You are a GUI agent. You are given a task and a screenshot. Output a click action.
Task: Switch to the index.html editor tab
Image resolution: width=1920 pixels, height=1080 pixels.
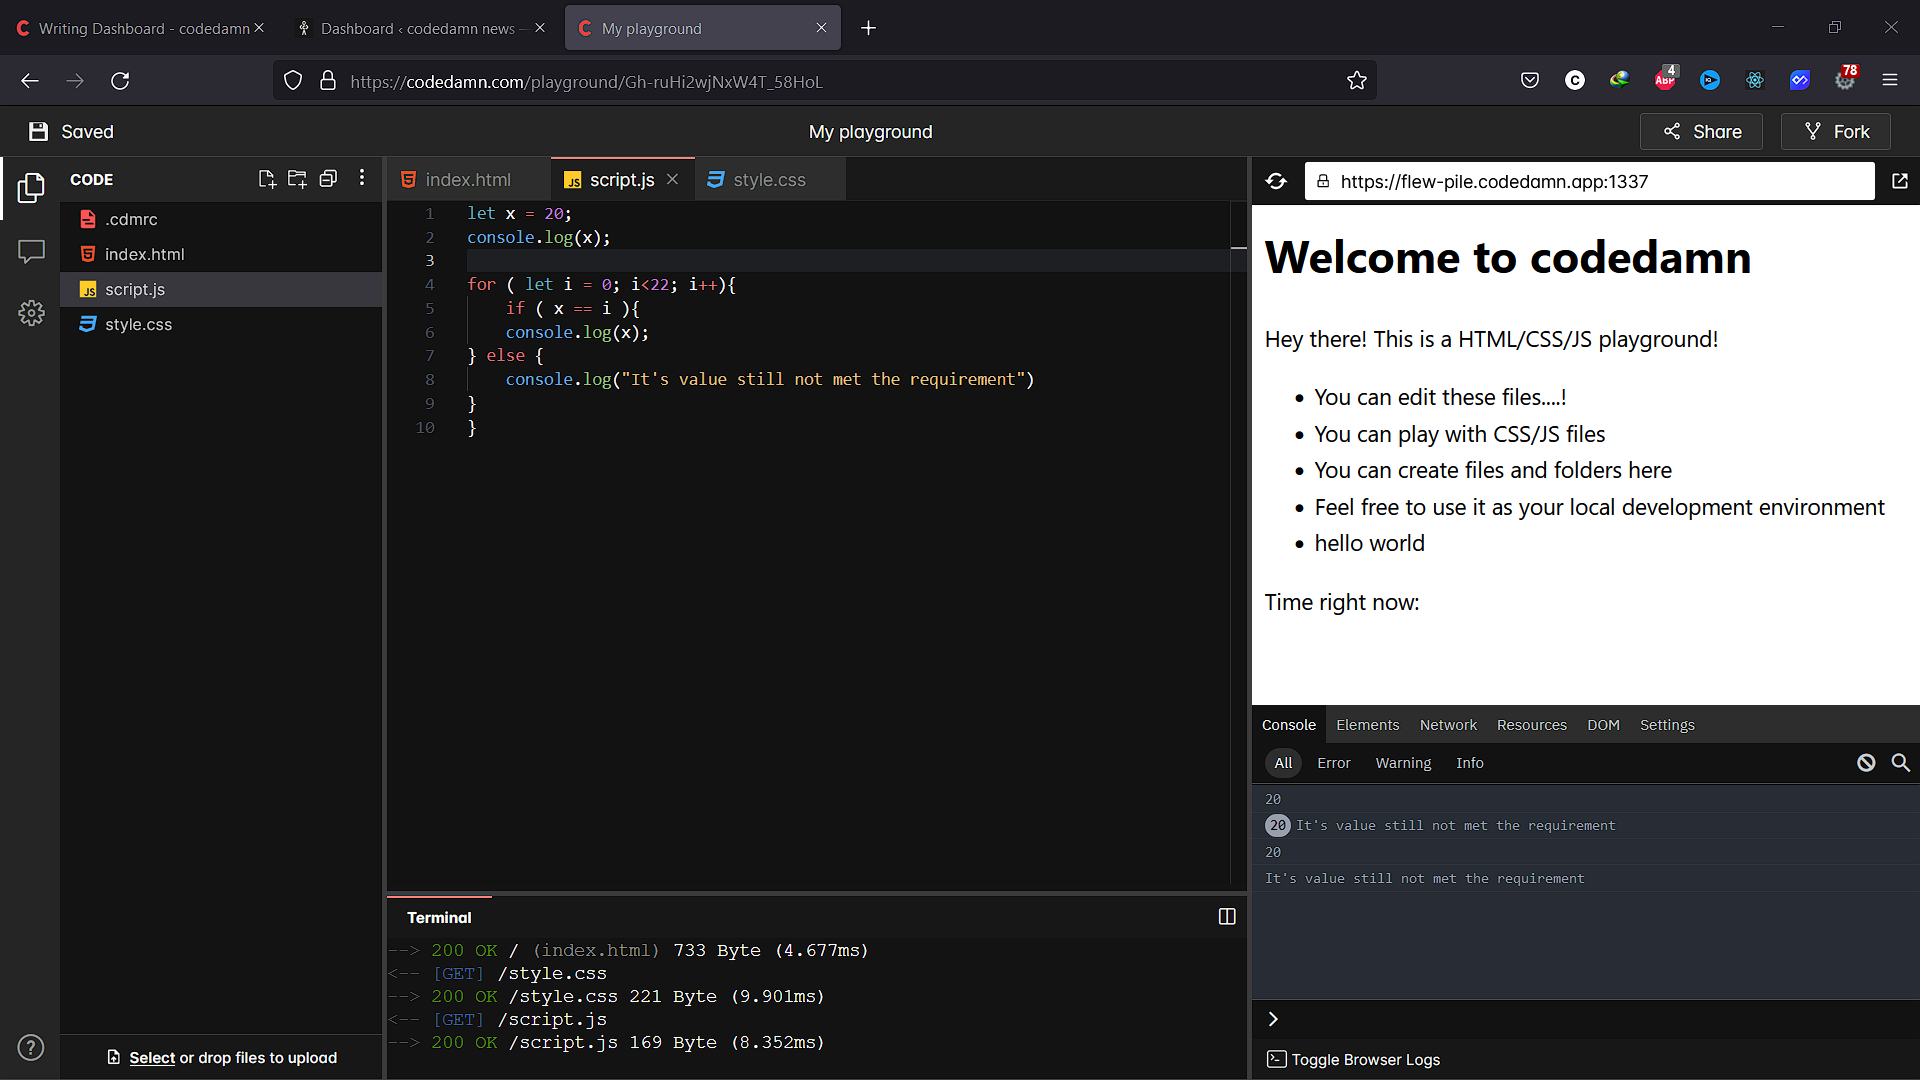[x=467, y=179]
